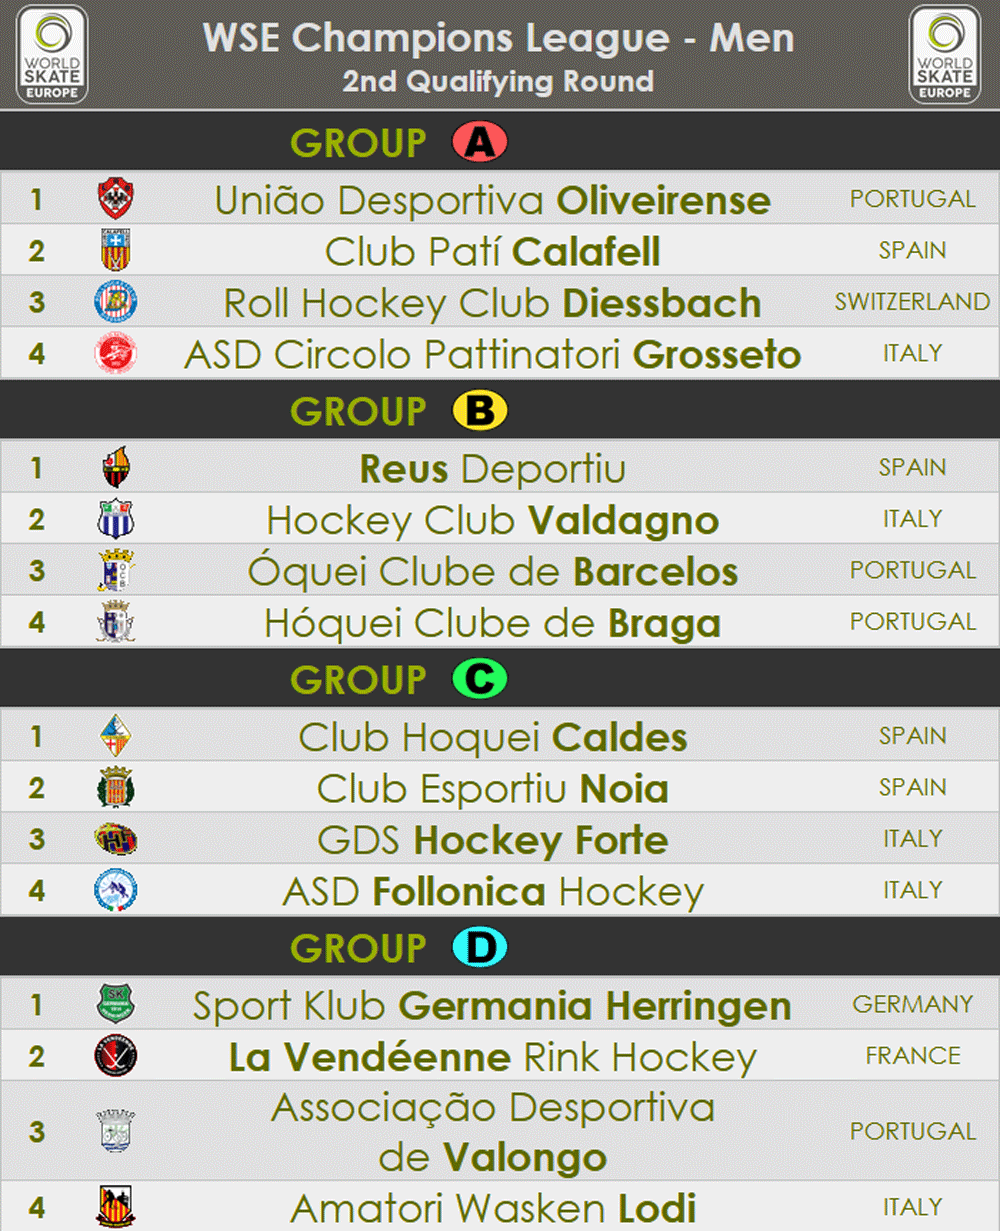Open the ASD Follonica Hockey entry
Image resolution: width=1000 pixels, height=1231 pixels.
[493, 891]
